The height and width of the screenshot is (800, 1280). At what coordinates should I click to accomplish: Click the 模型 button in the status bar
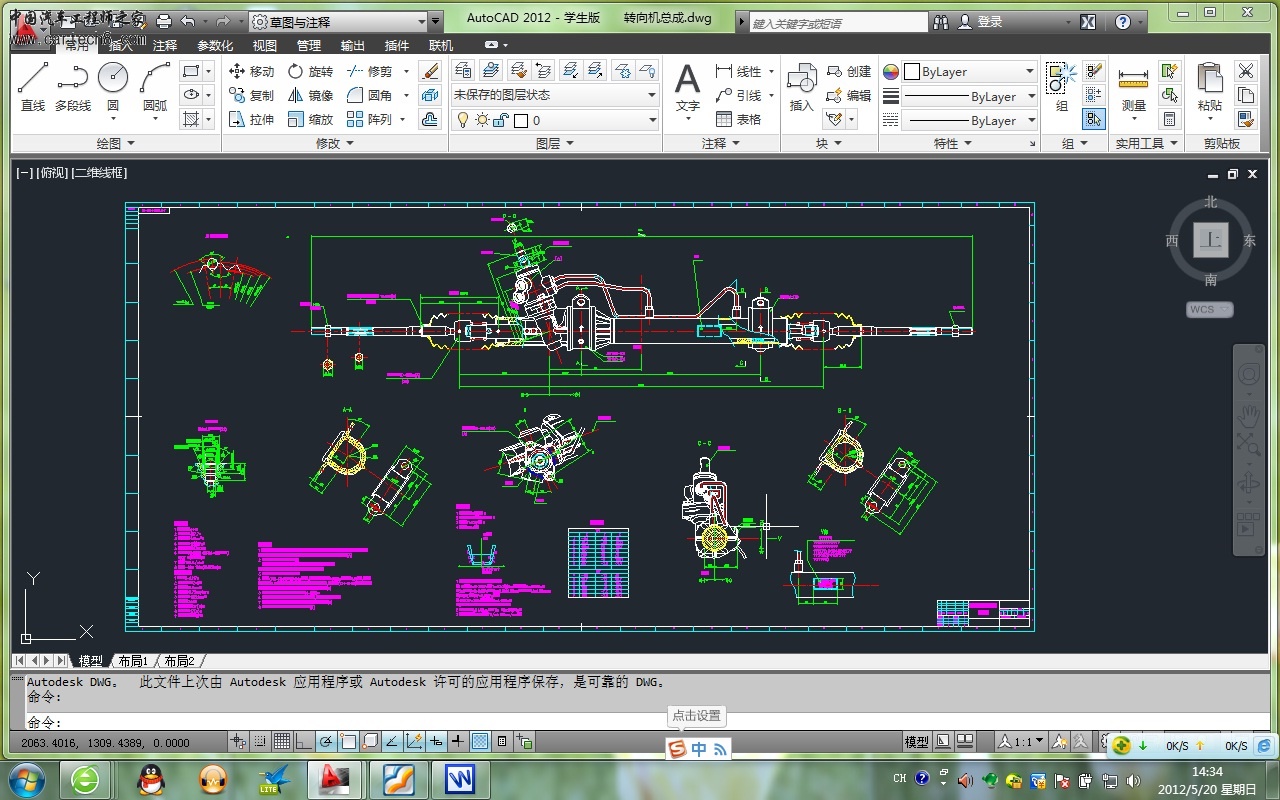(x=917, y=742)
